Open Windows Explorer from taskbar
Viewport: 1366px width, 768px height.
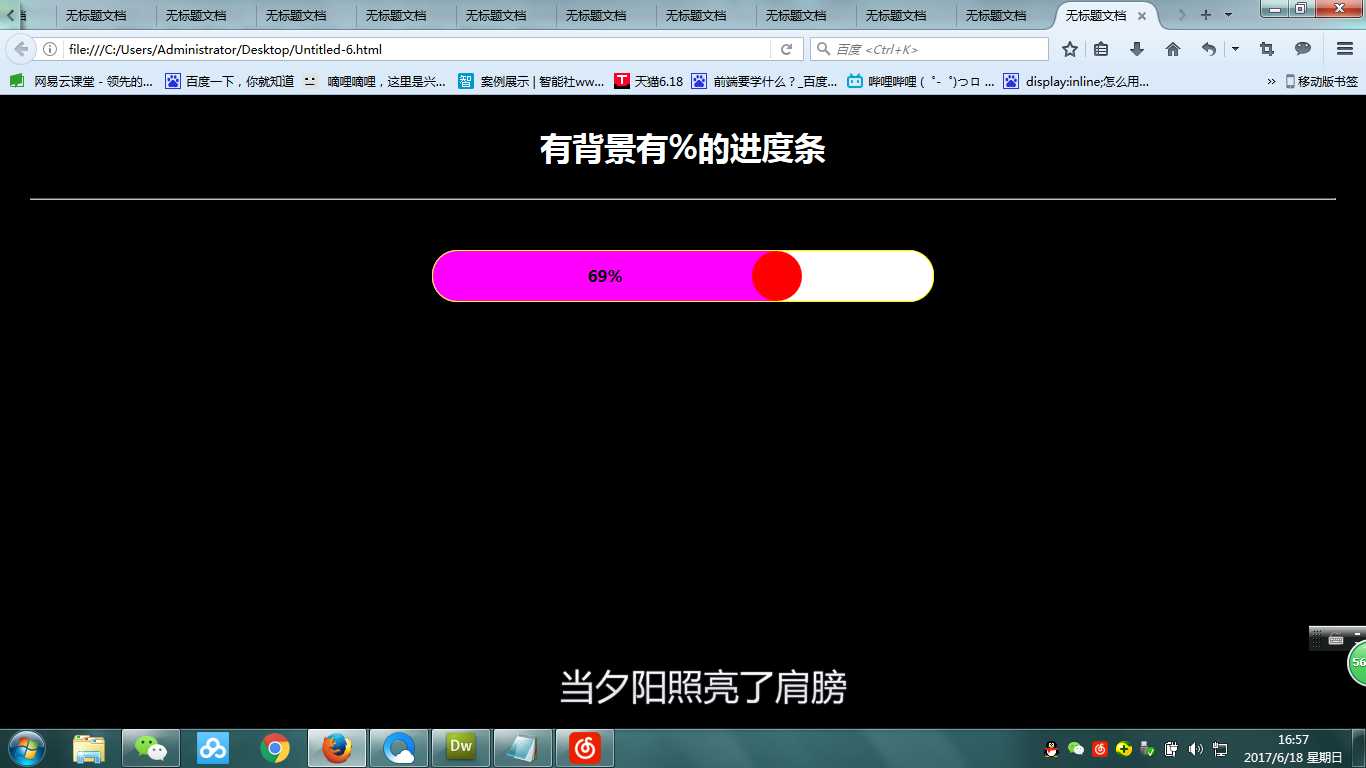pos(89,748)
